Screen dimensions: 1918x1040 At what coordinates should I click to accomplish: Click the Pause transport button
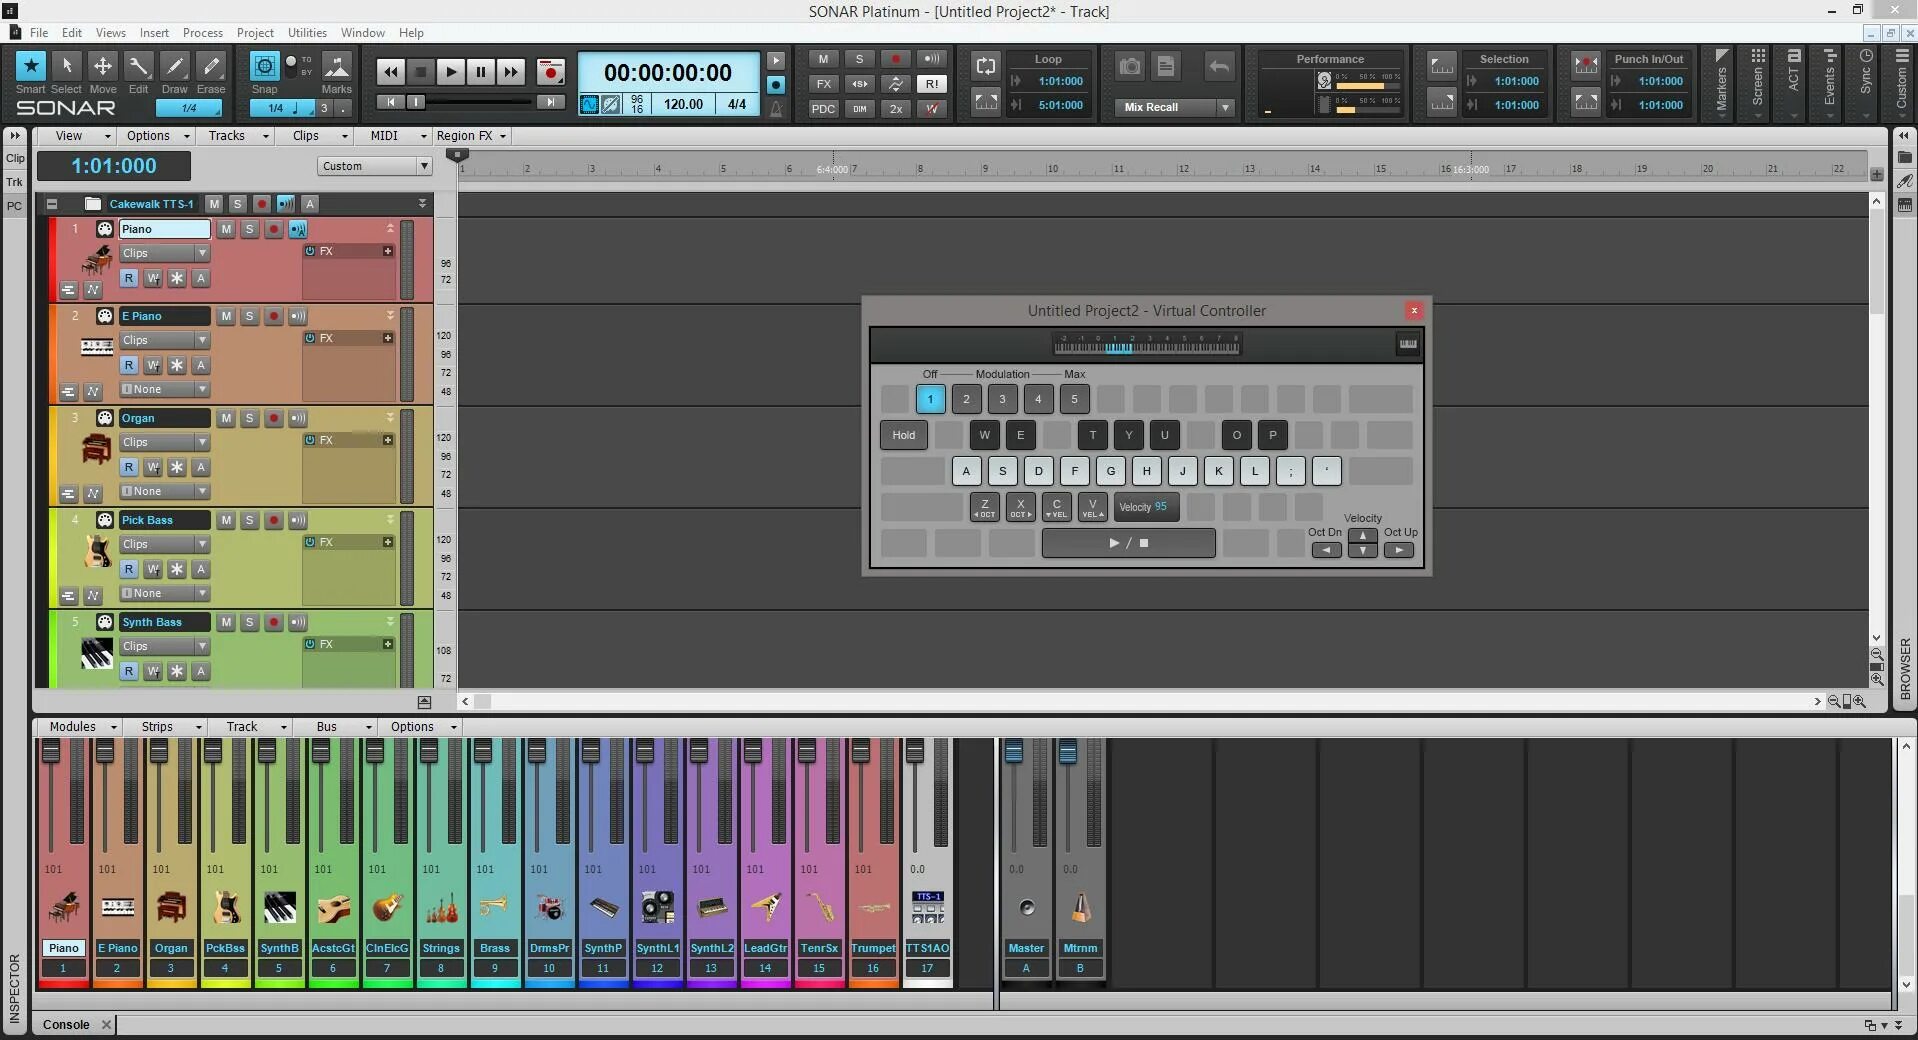pos(481,72)
